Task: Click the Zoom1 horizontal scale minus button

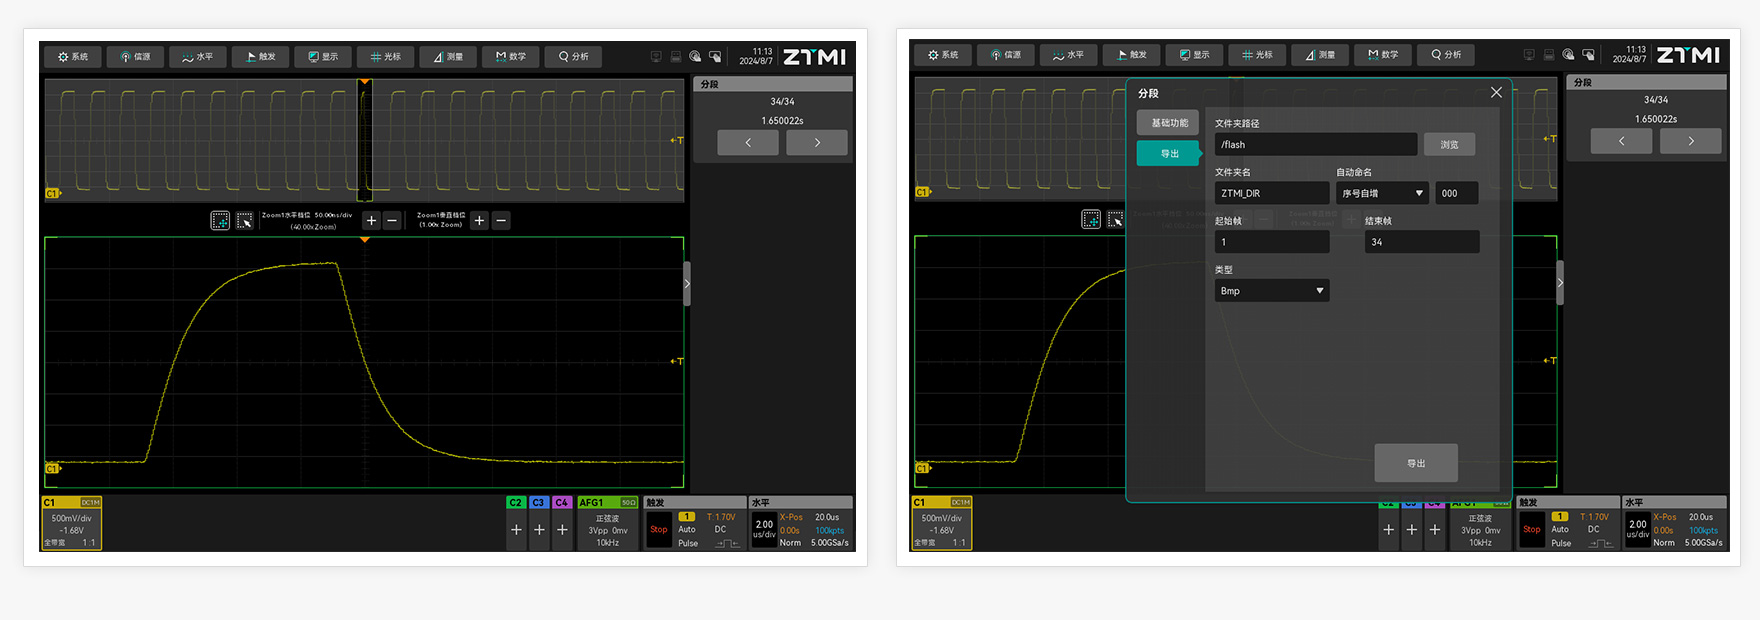Action: click(393, 220)
